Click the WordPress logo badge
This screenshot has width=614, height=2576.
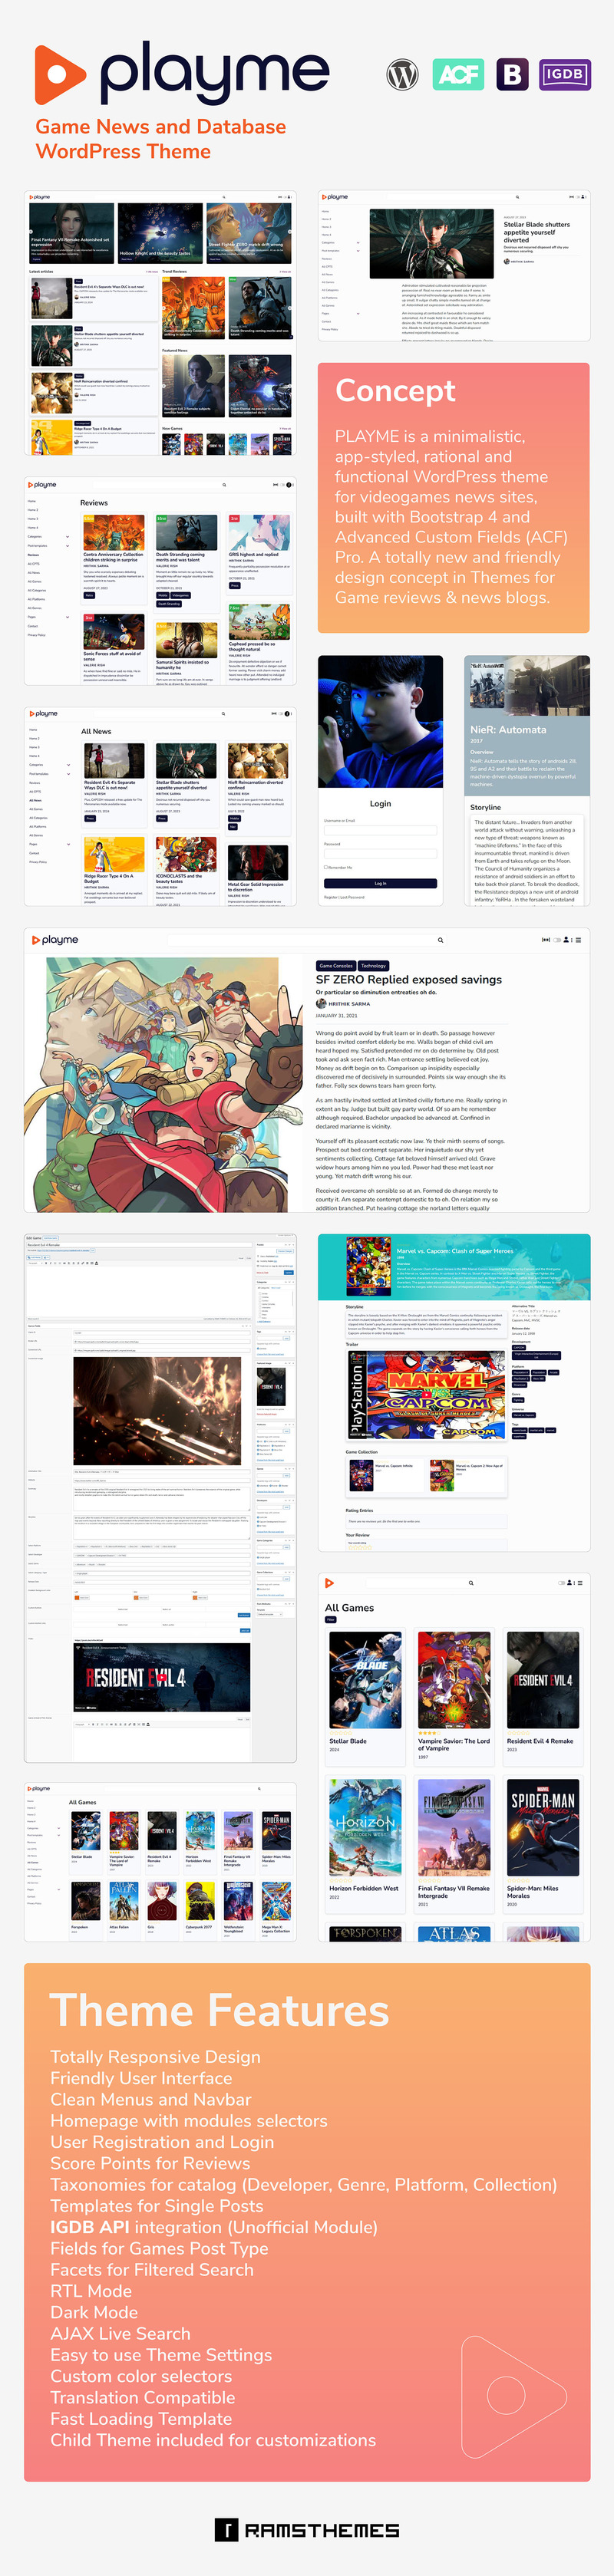tap(402, 74)
